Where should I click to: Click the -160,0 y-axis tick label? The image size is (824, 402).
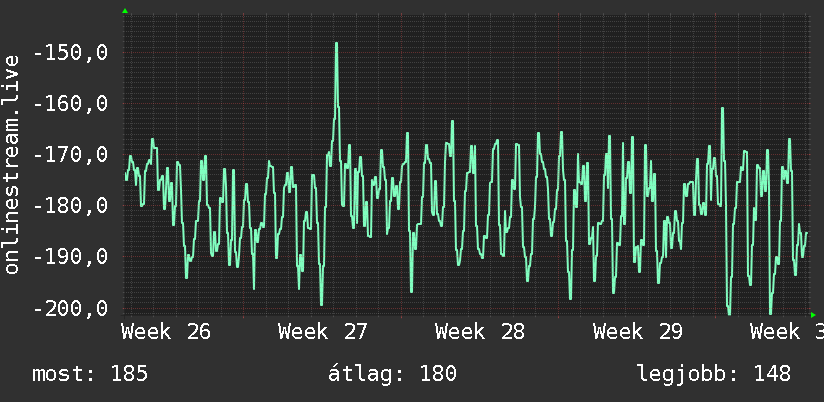point(70,104)
